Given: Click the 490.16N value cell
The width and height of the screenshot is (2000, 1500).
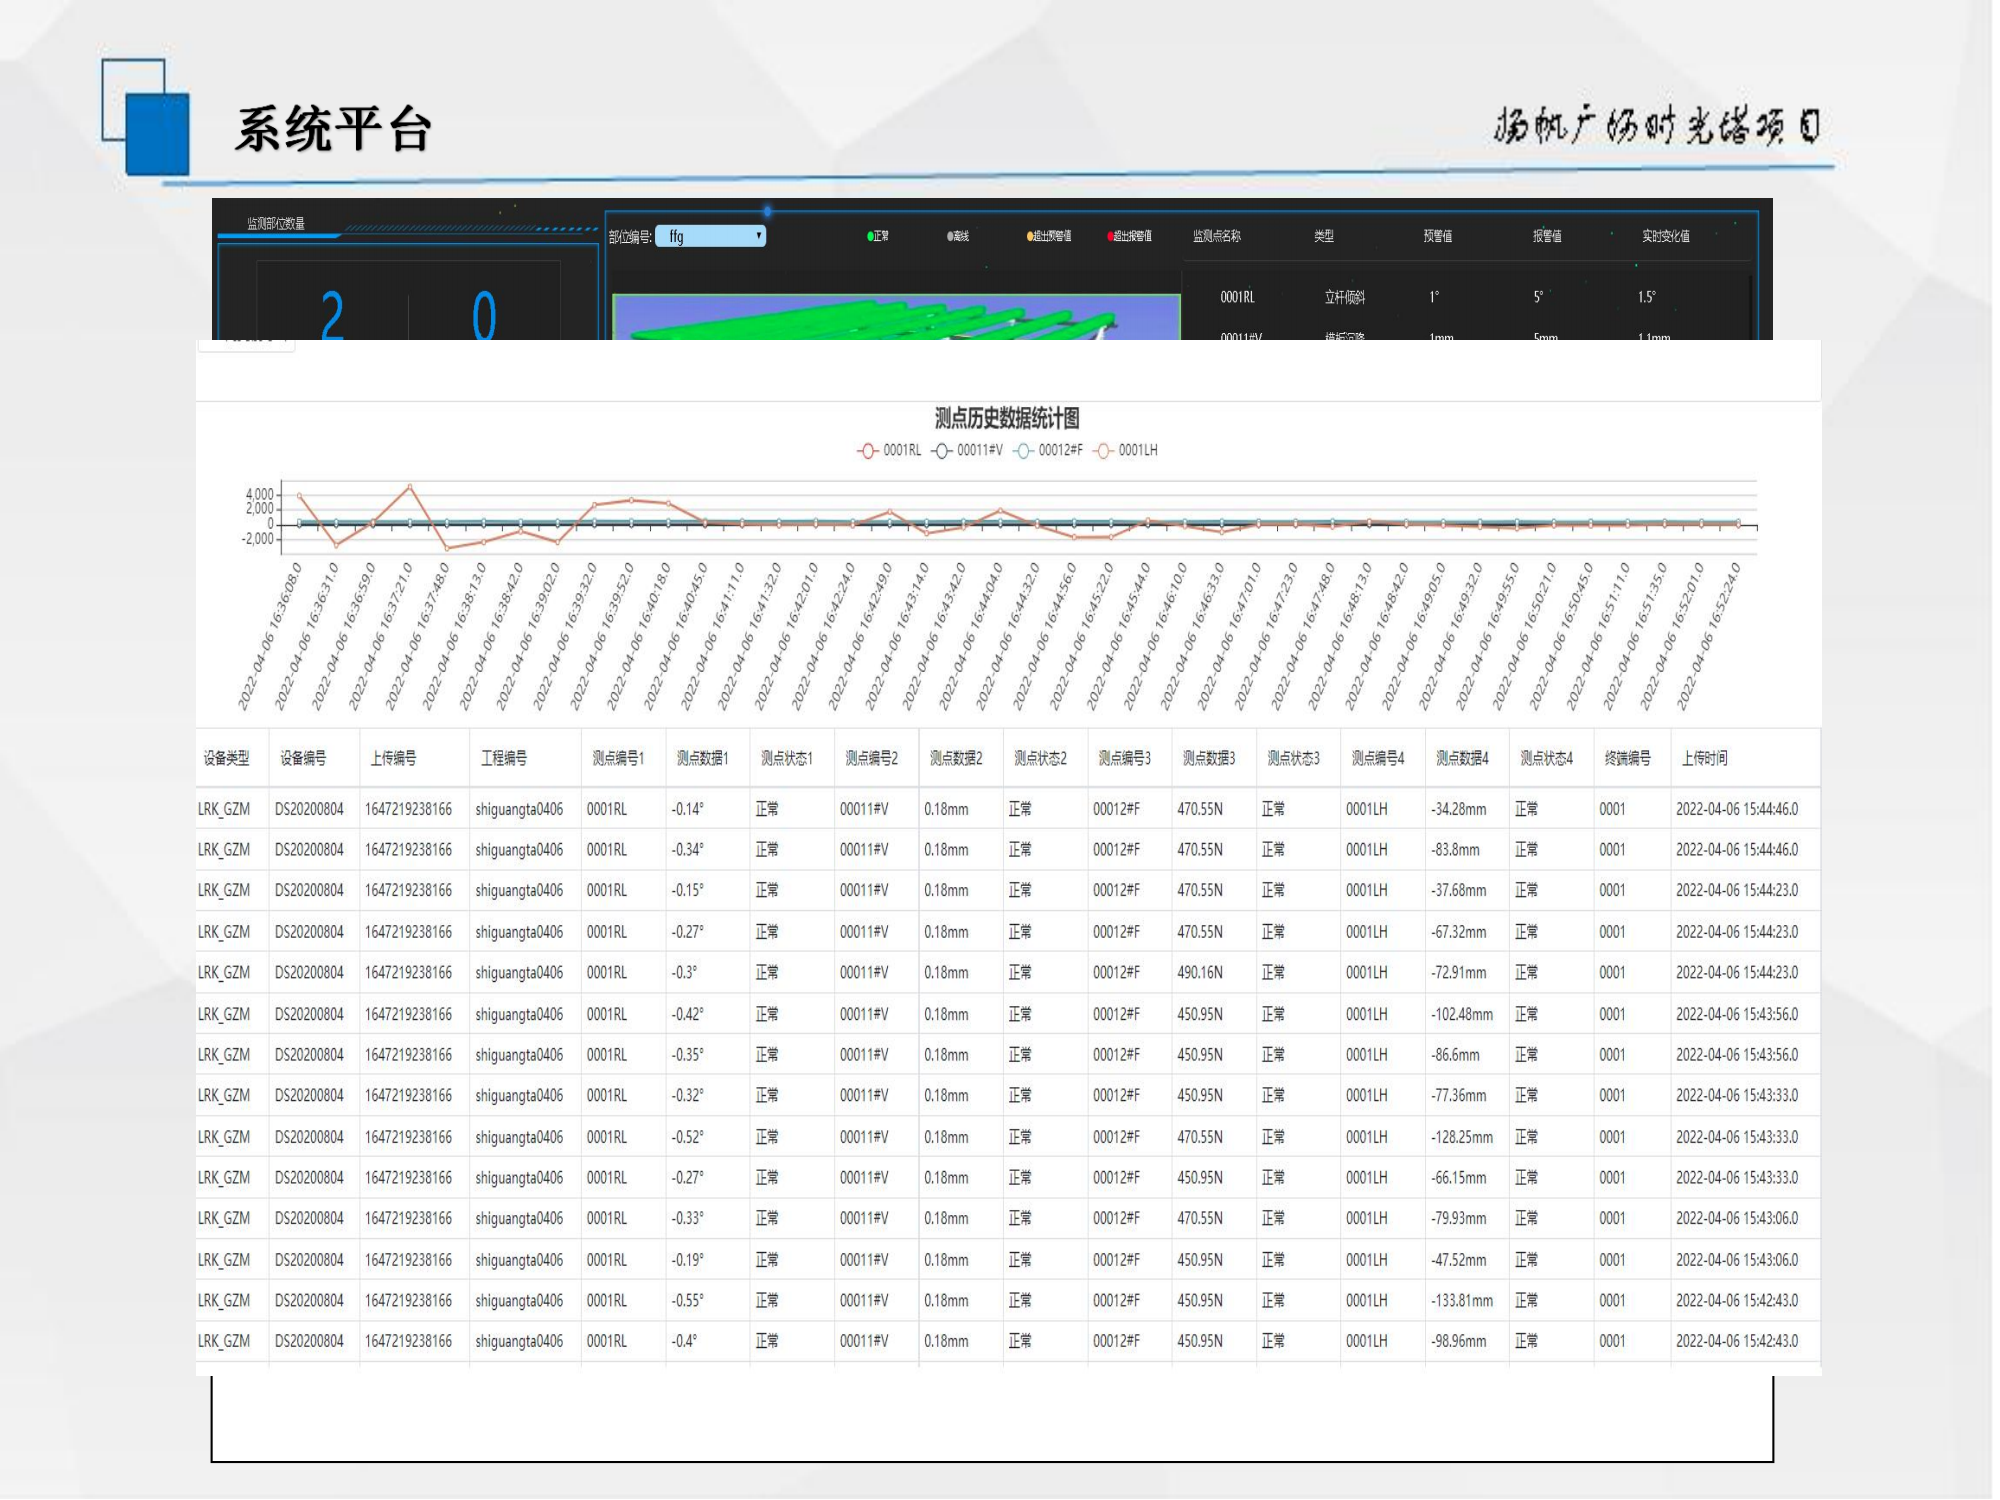Looking at the screenshot, I should pyautogui.click(x=1199, y=972).
